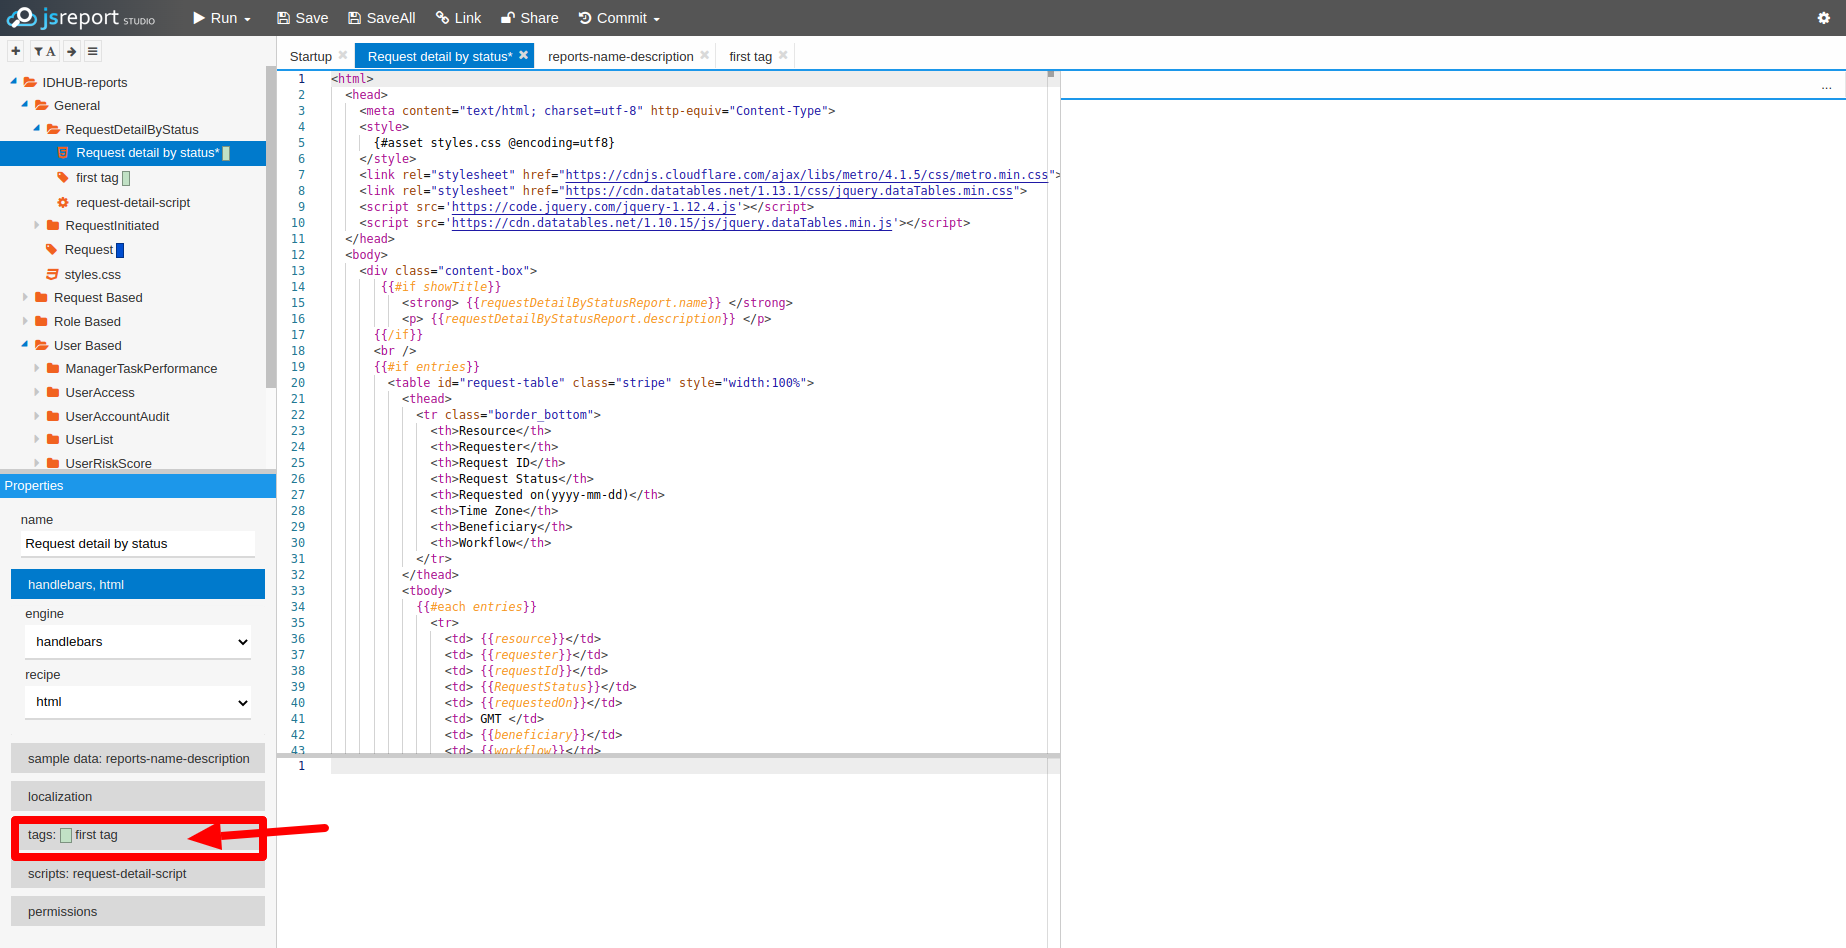This screenshot has height=948, width=1846.
Task: Click the blue color swatch next to Request tag
Action: 120,250
